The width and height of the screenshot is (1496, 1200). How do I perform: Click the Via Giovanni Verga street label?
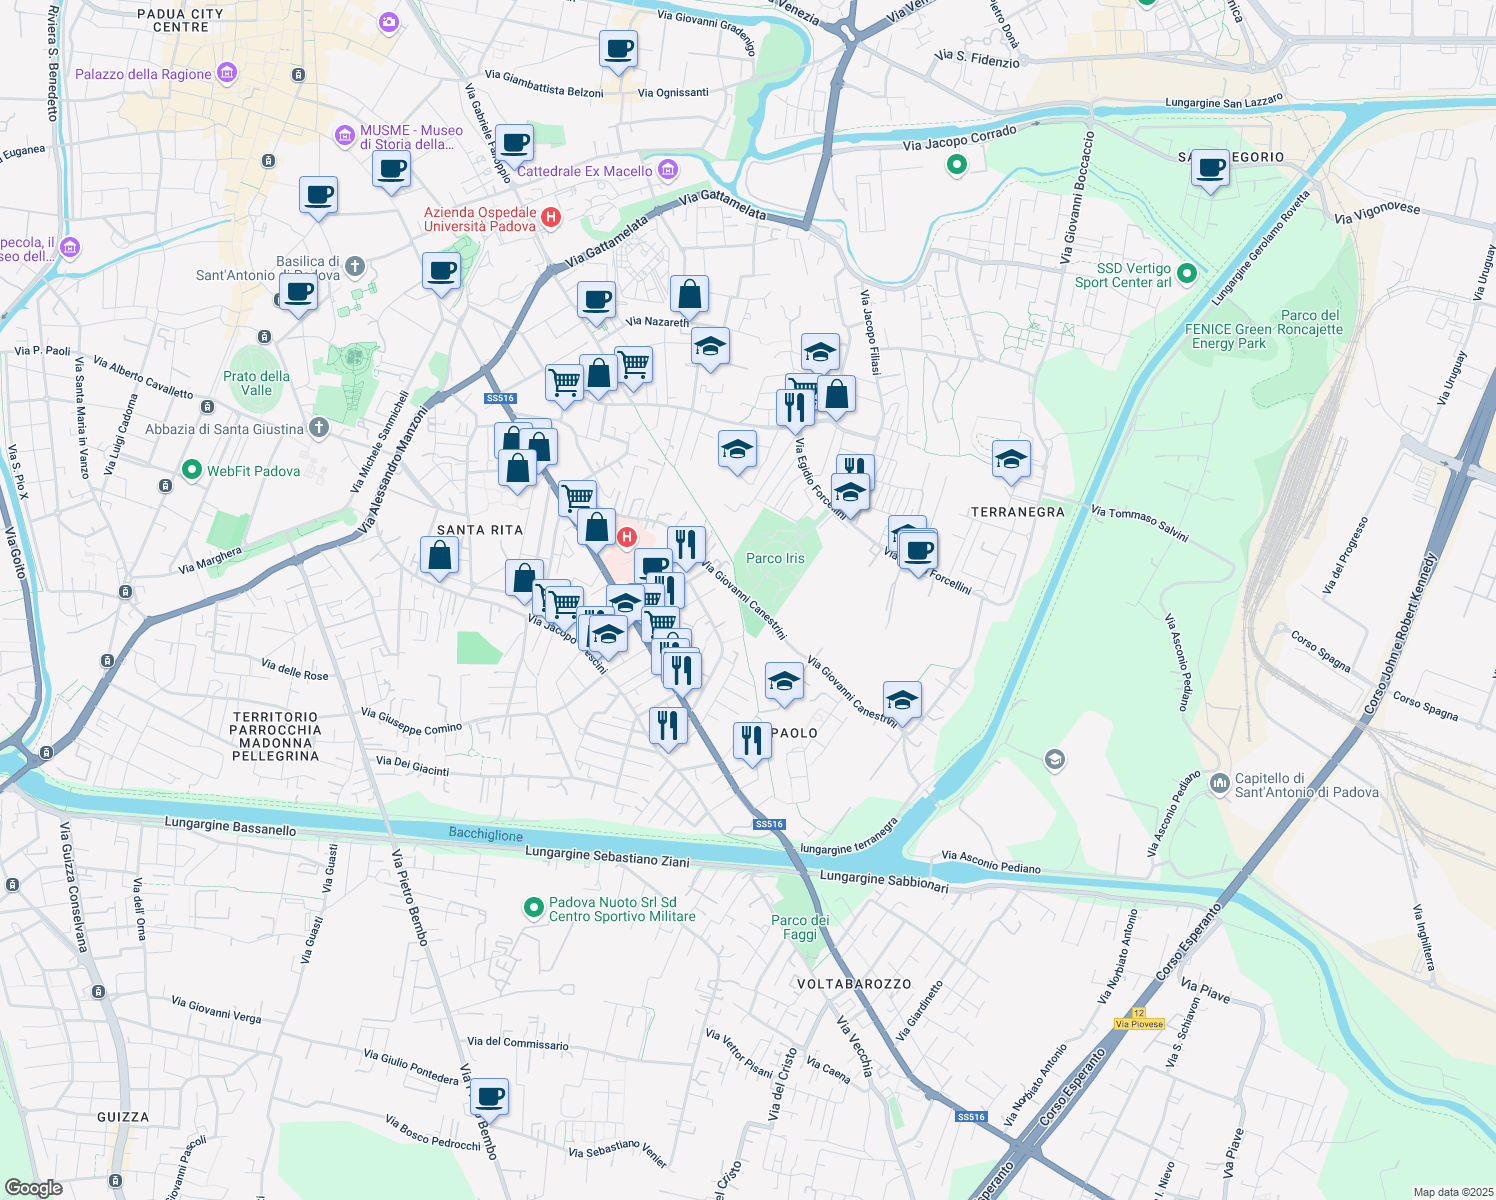[216, 1010]
